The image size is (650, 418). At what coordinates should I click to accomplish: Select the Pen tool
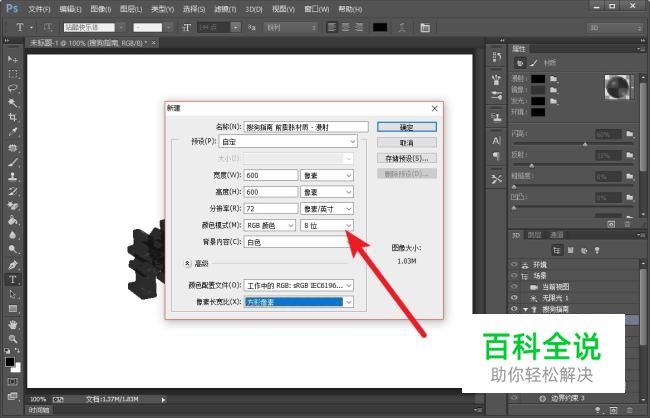tap(12, 265)
